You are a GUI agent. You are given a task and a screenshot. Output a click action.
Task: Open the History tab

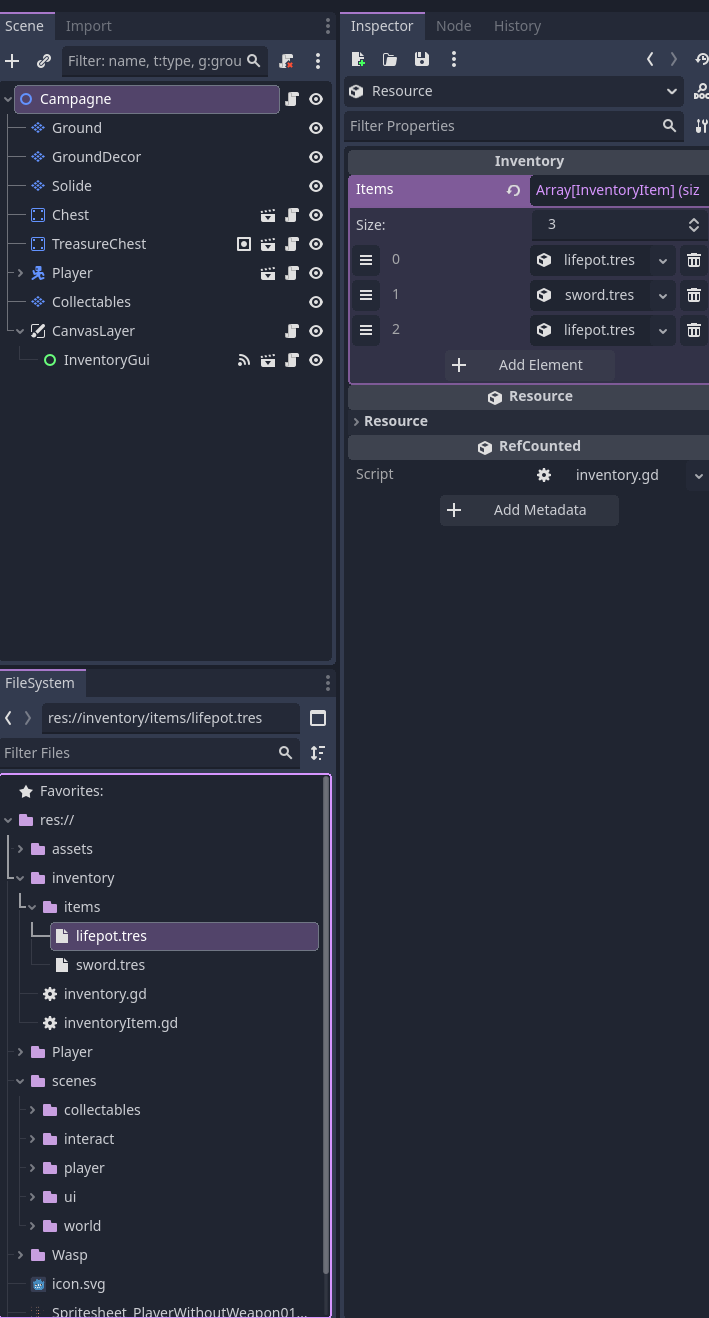(x=517, y=26)
